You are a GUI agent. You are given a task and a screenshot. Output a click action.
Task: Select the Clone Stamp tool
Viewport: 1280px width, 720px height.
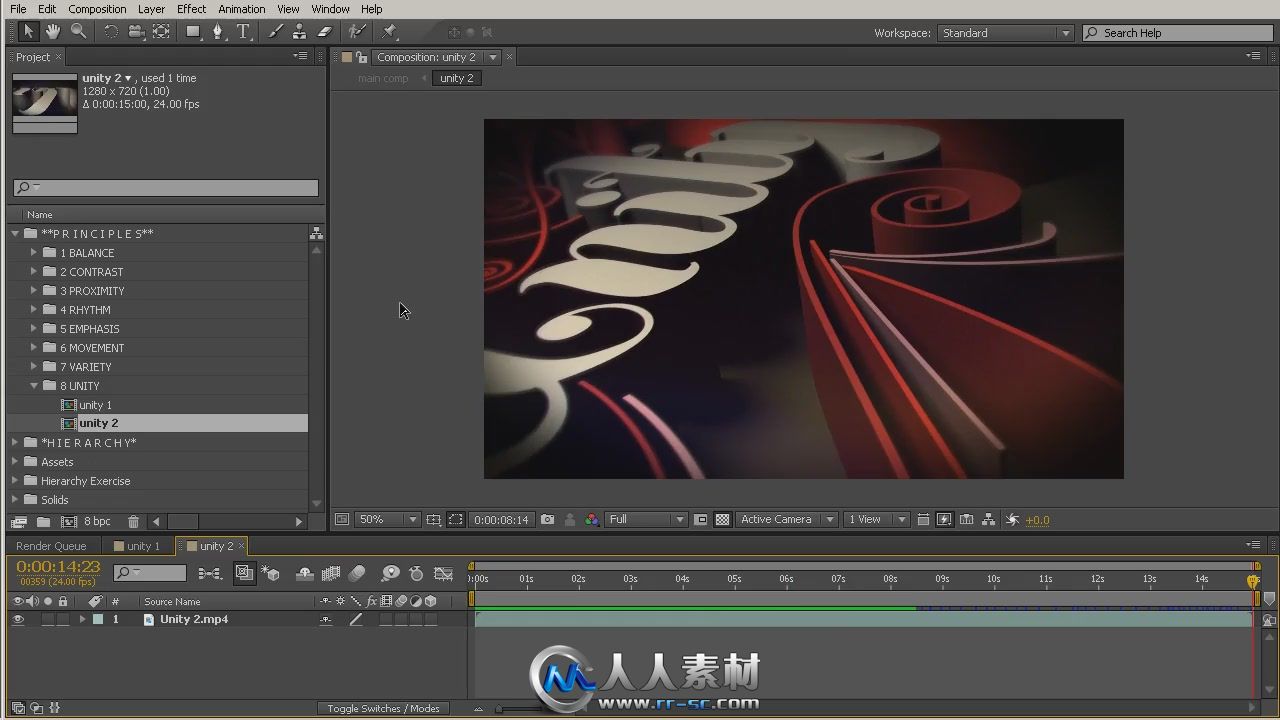299,32
